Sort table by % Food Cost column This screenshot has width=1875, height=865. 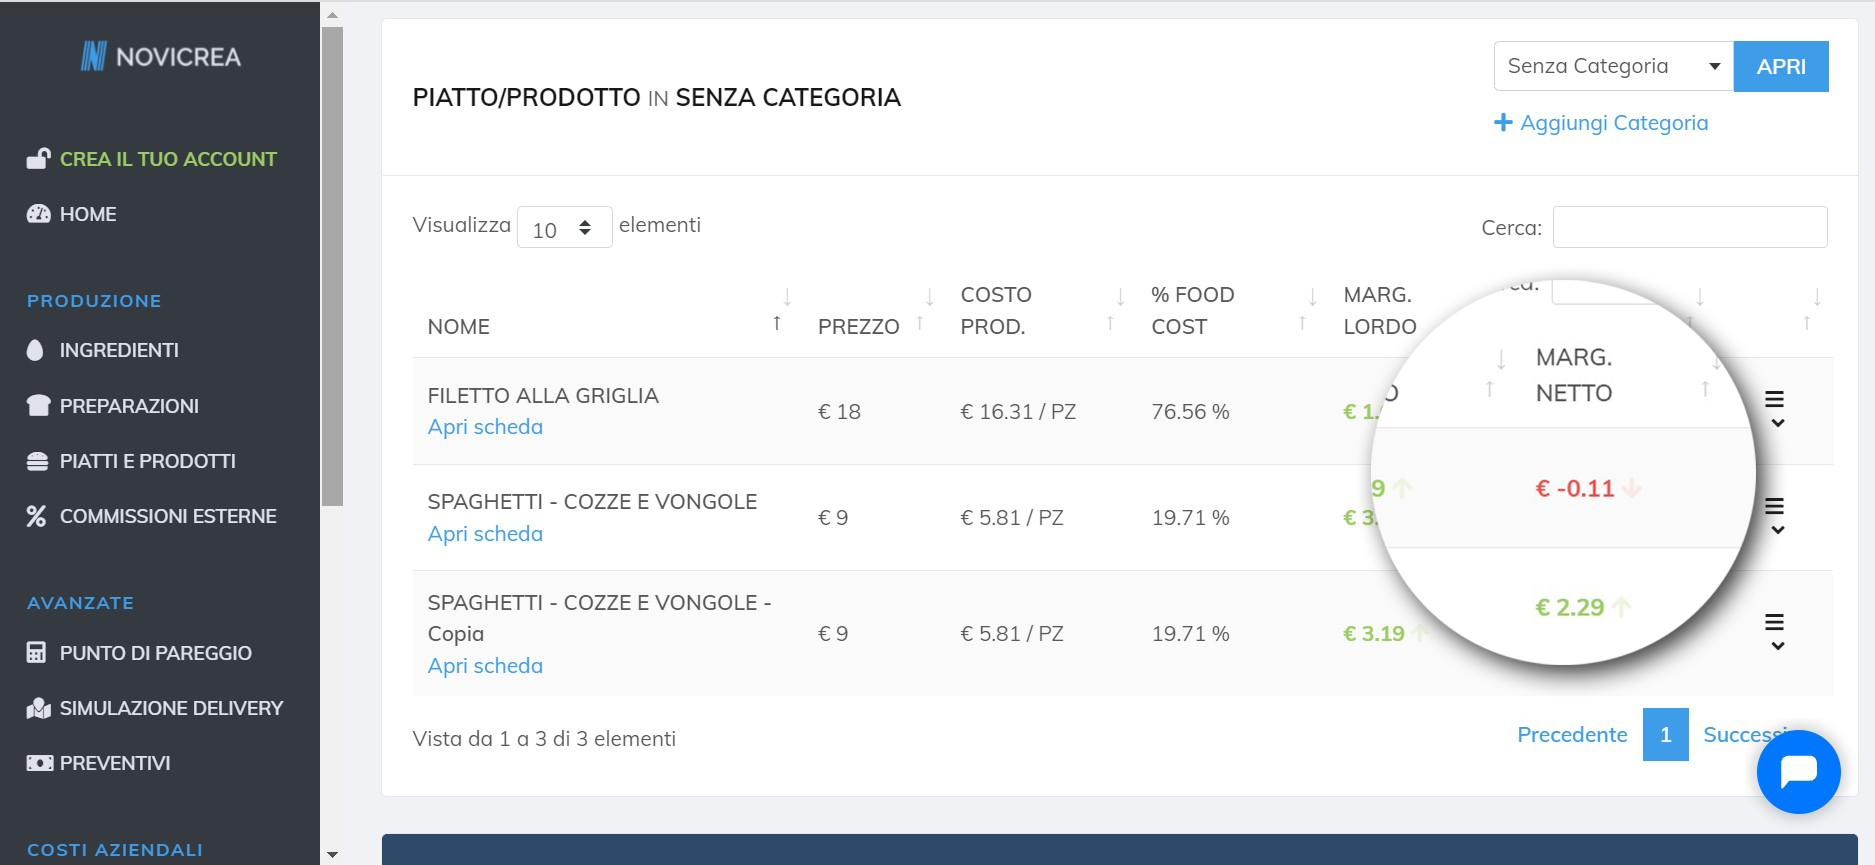[1232, 310]
